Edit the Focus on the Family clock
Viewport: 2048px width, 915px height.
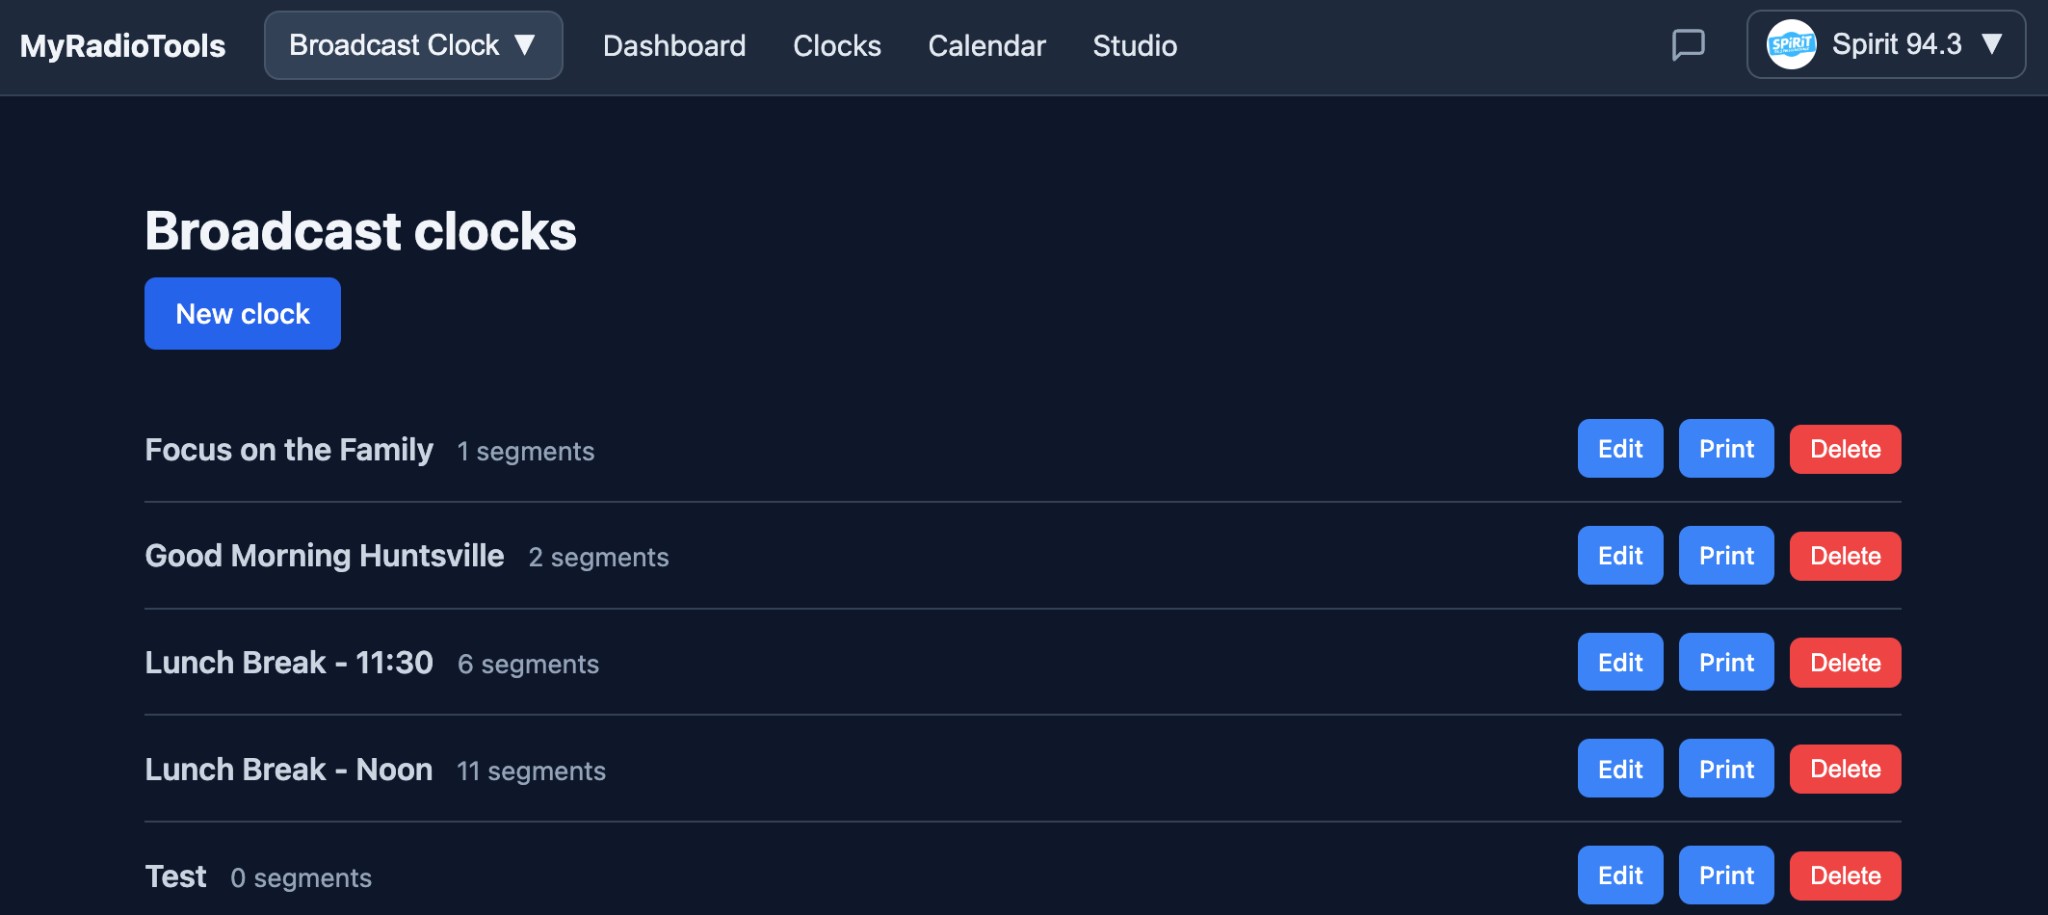1619,449
